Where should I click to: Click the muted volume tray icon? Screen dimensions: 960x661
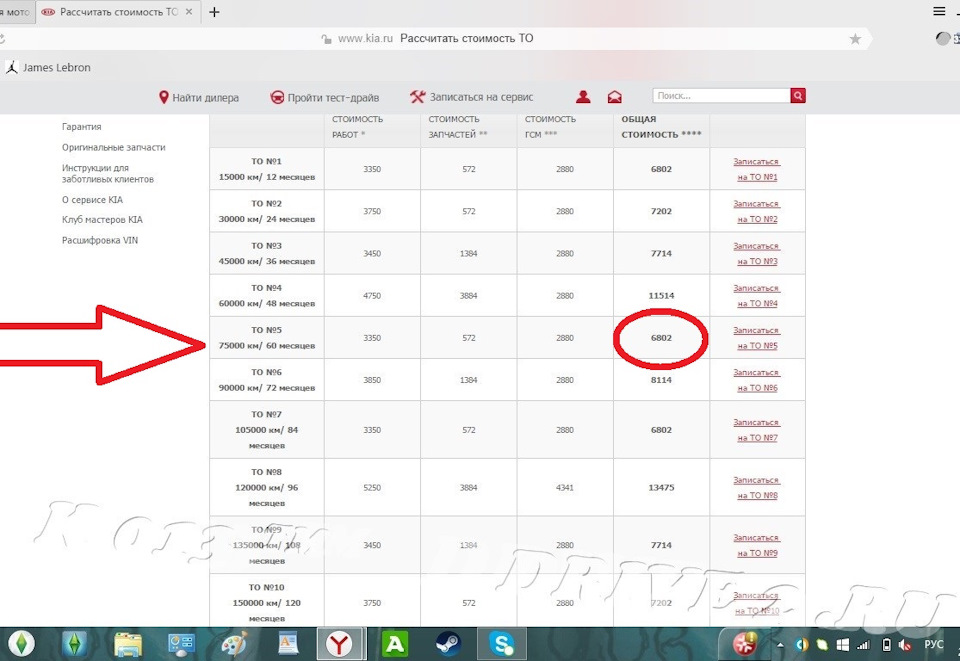(x=905, y=645)
